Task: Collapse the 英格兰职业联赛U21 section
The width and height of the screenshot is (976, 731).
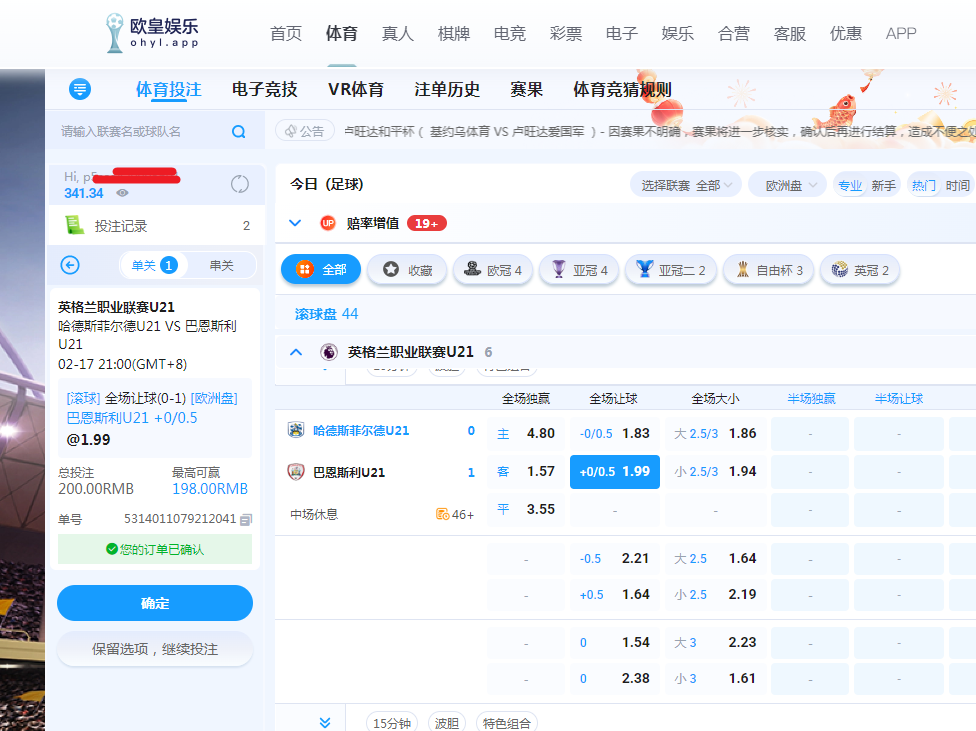Action: click(x=296, y=352)
